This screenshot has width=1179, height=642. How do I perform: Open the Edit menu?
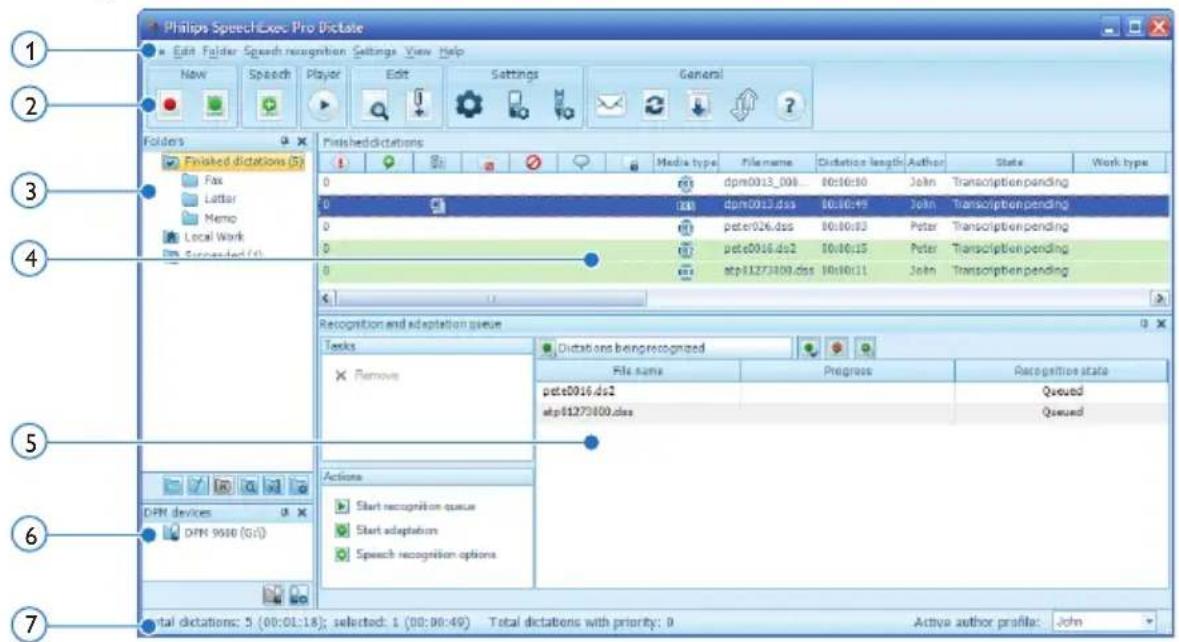(184, 52)
